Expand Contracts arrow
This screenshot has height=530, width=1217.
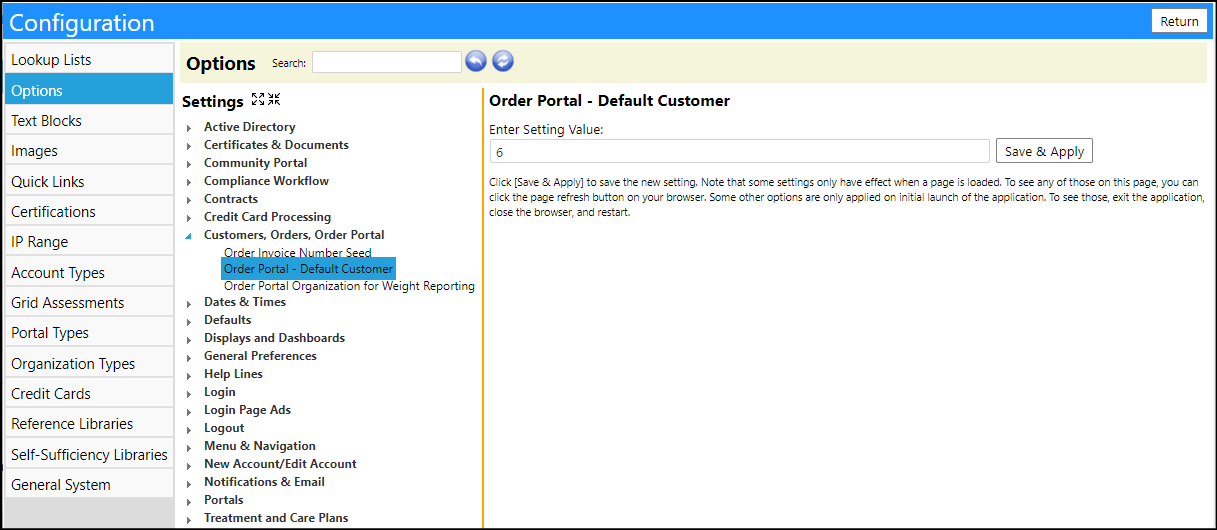(x=189, y=200)
